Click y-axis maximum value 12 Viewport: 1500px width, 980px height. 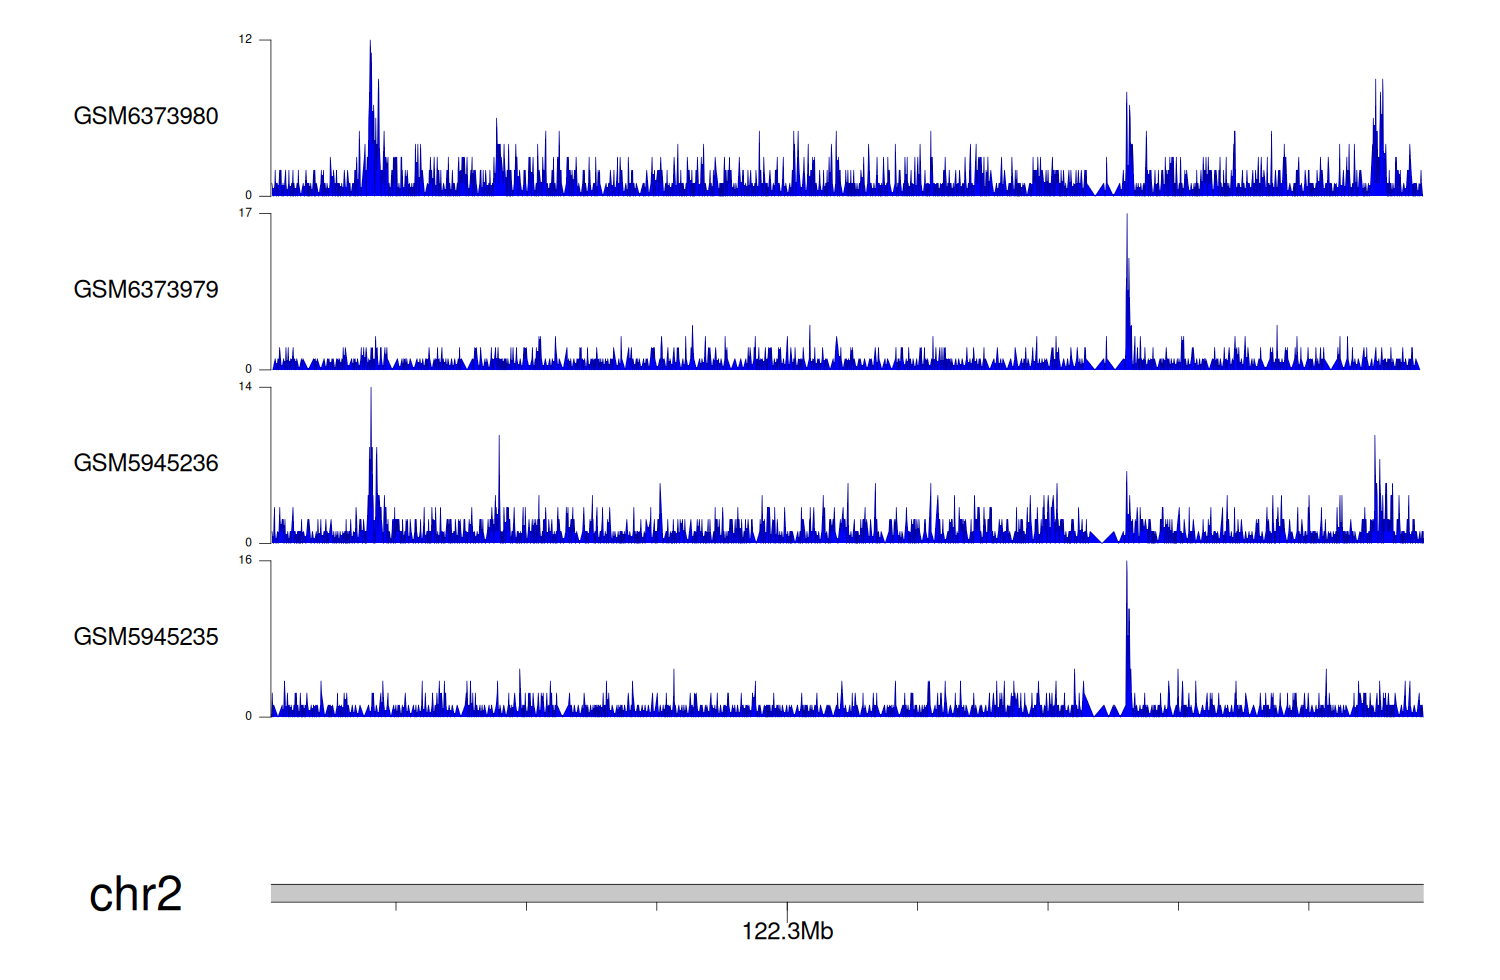pyautogui.click(x=245, y=40)
